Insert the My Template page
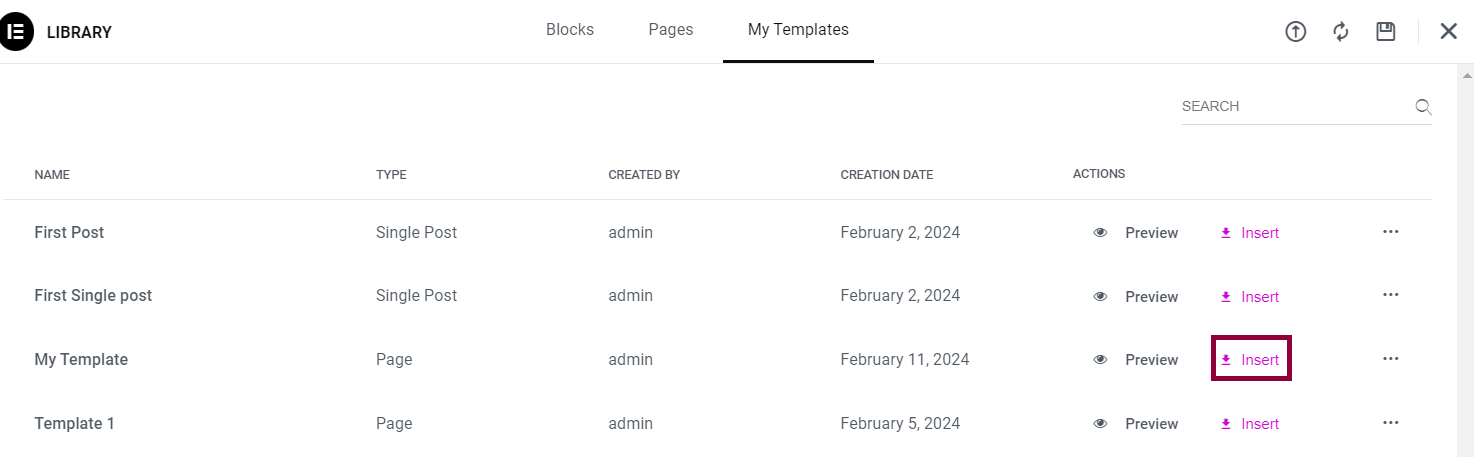The height and width of the screenshot is (457, 1474). click(1250, 360)
